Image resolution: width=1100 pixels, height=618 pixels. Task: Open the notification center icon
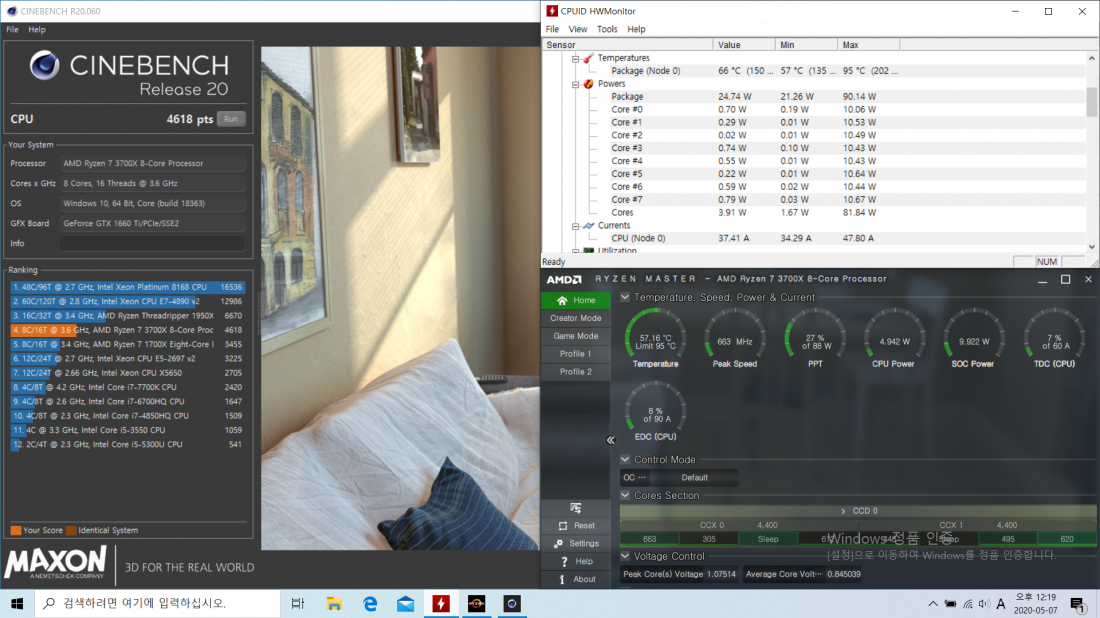tap(1078, 604)
